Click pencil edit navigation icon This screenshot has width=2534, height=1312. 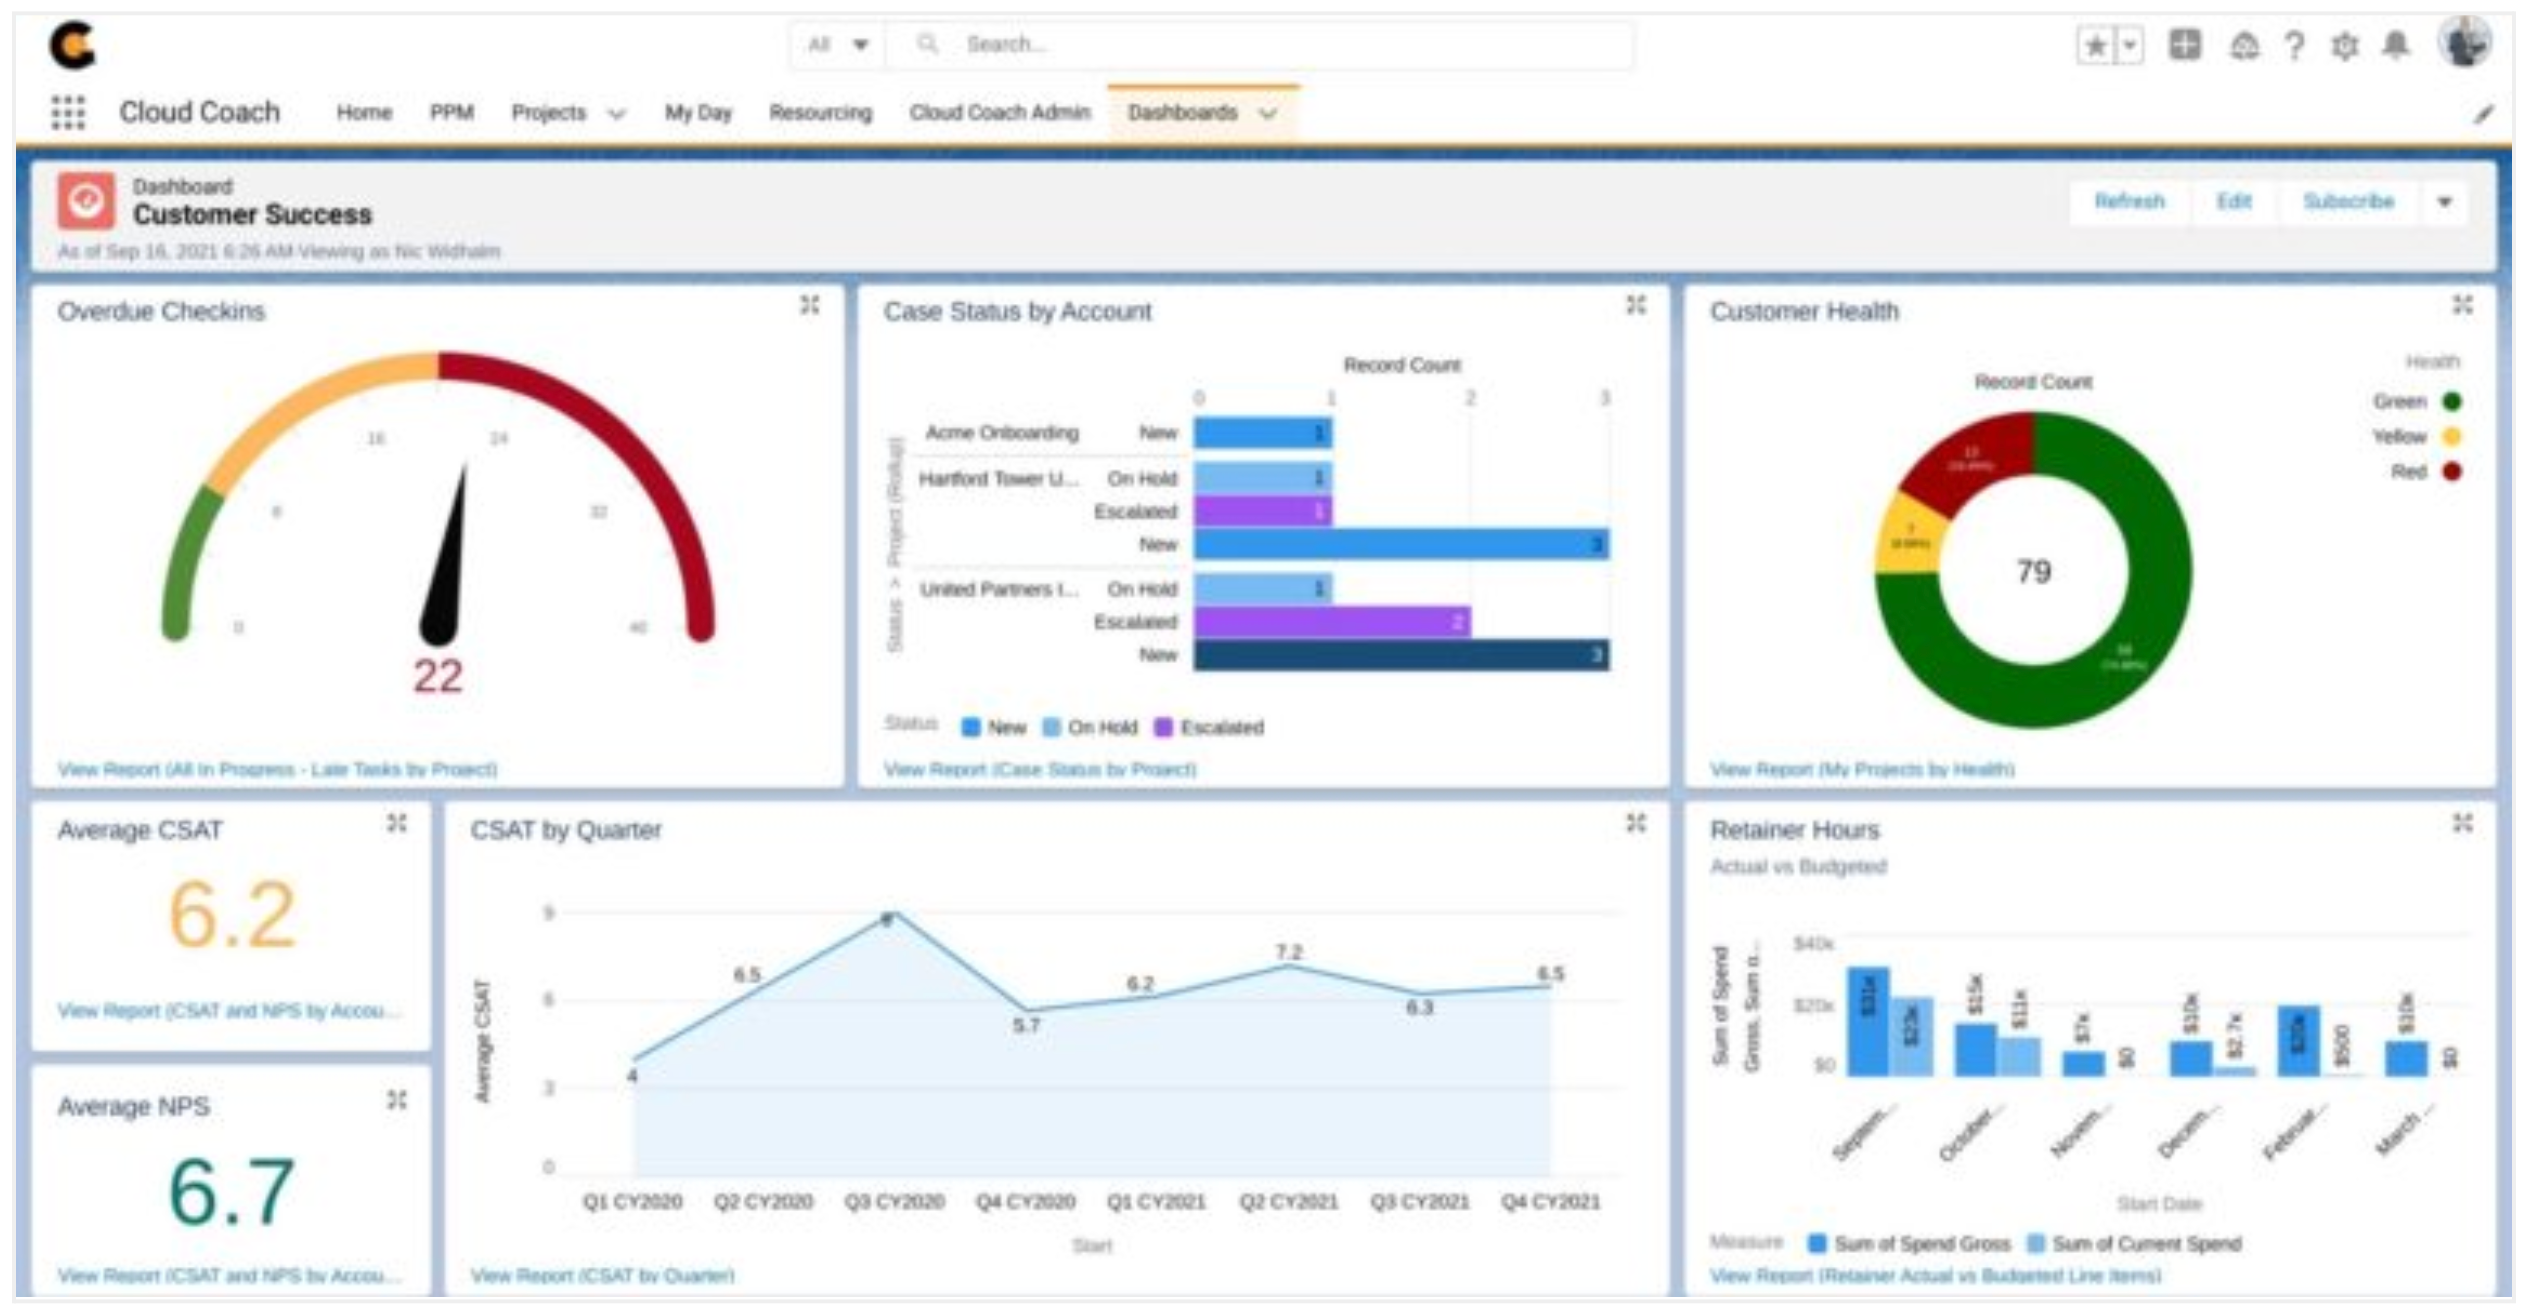pos(2484,114)
